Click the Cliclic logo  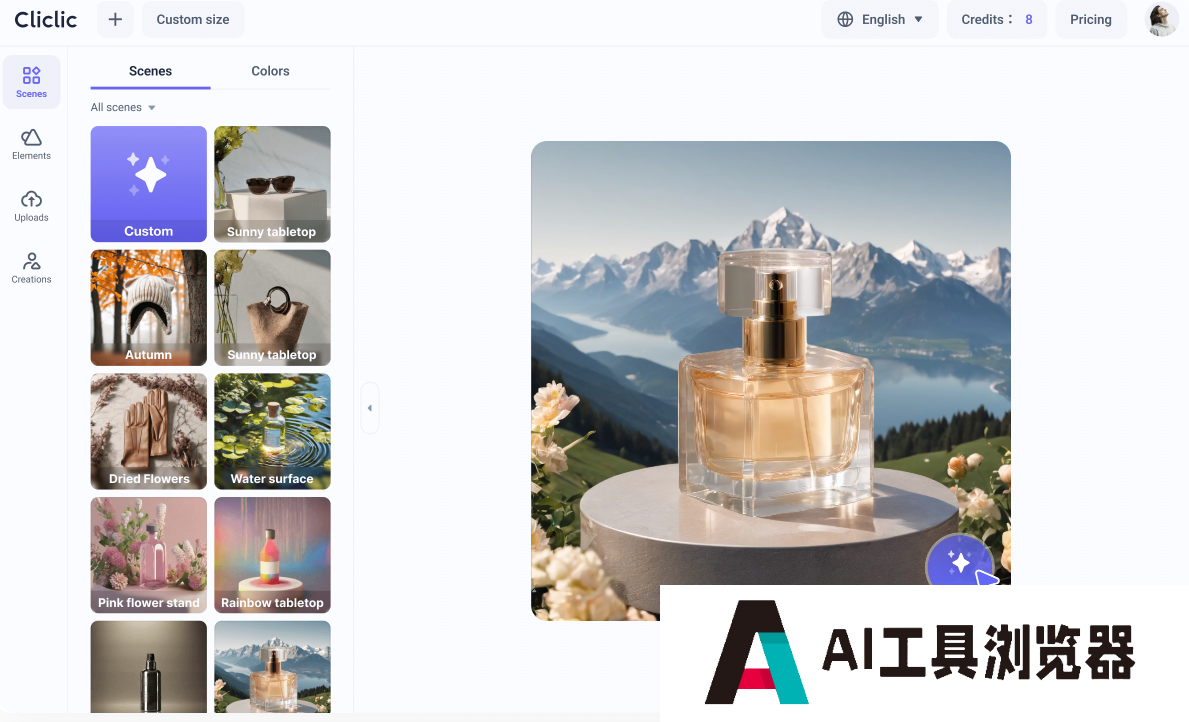pyautogui.click(x=46, y=19)
